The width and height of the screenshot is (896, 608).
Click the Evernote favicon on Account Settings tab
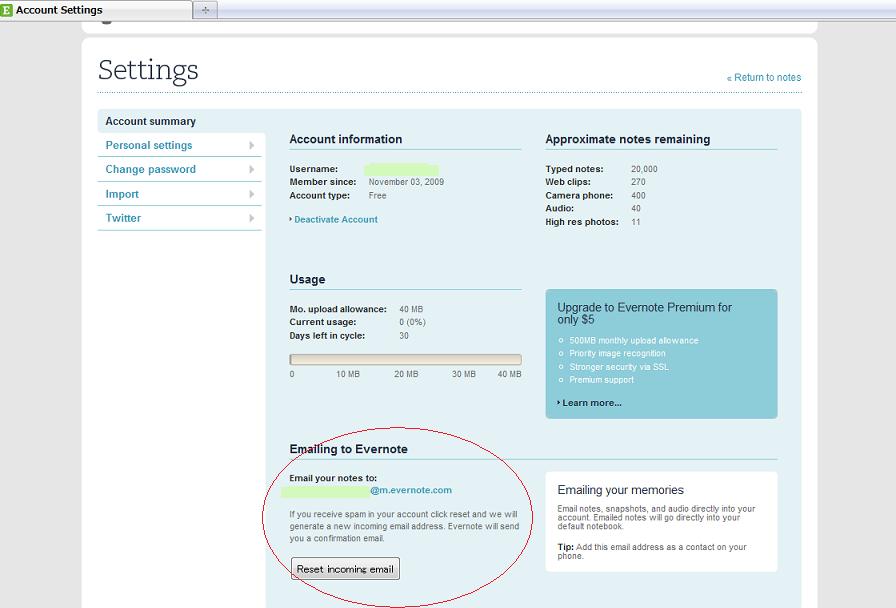tap(6, 10)
